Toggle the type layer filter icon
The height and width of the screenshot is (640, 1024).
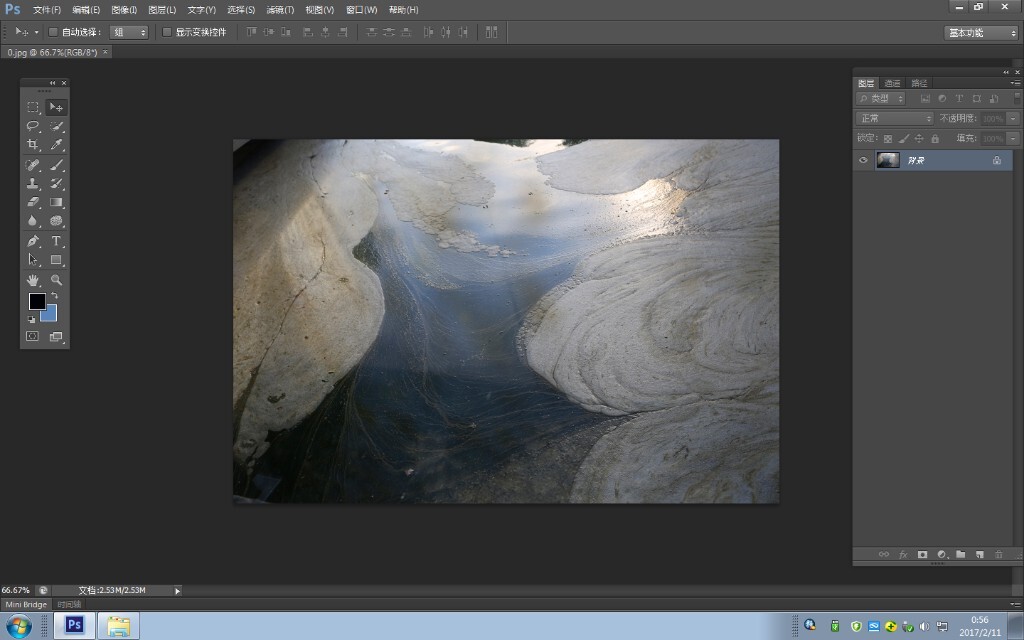pos(959,99)
